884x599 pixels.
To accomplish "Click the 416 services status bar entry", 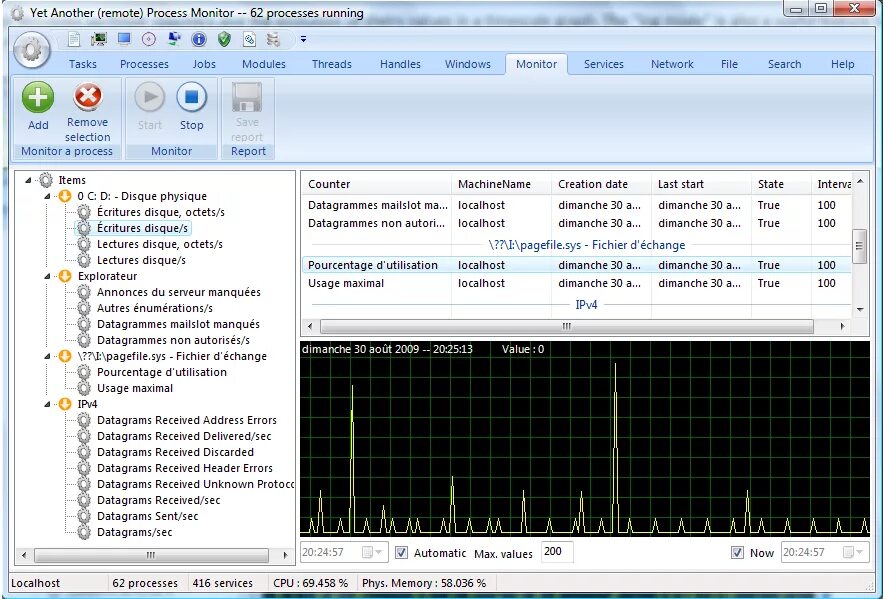I will [x=223, y=583].
